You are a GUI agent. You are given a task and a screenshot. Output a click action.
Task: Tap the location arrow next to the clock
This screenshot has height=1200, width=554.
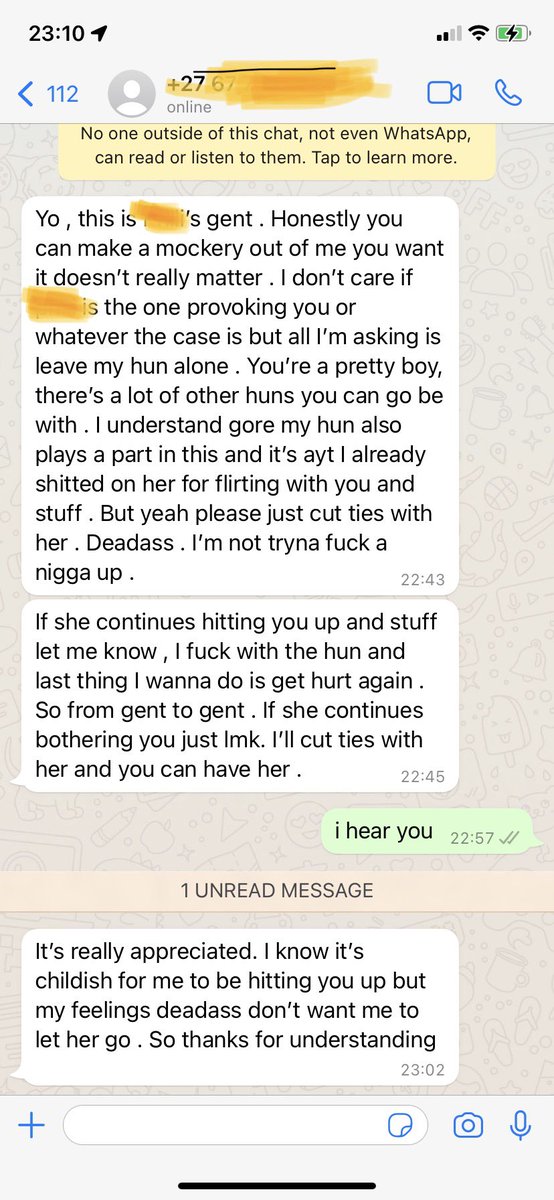pyautogui.click(x=100, y=33)
